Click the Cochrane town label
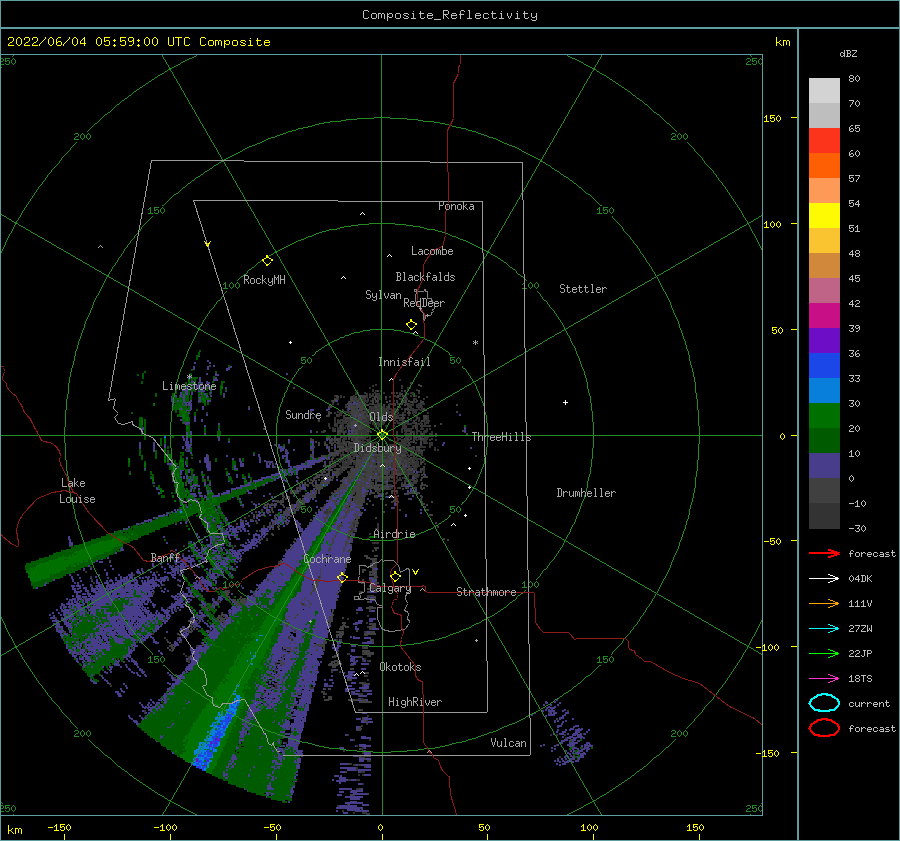This screenshot has height=841, width=900. pyautogui.click(x=327, y=559)
